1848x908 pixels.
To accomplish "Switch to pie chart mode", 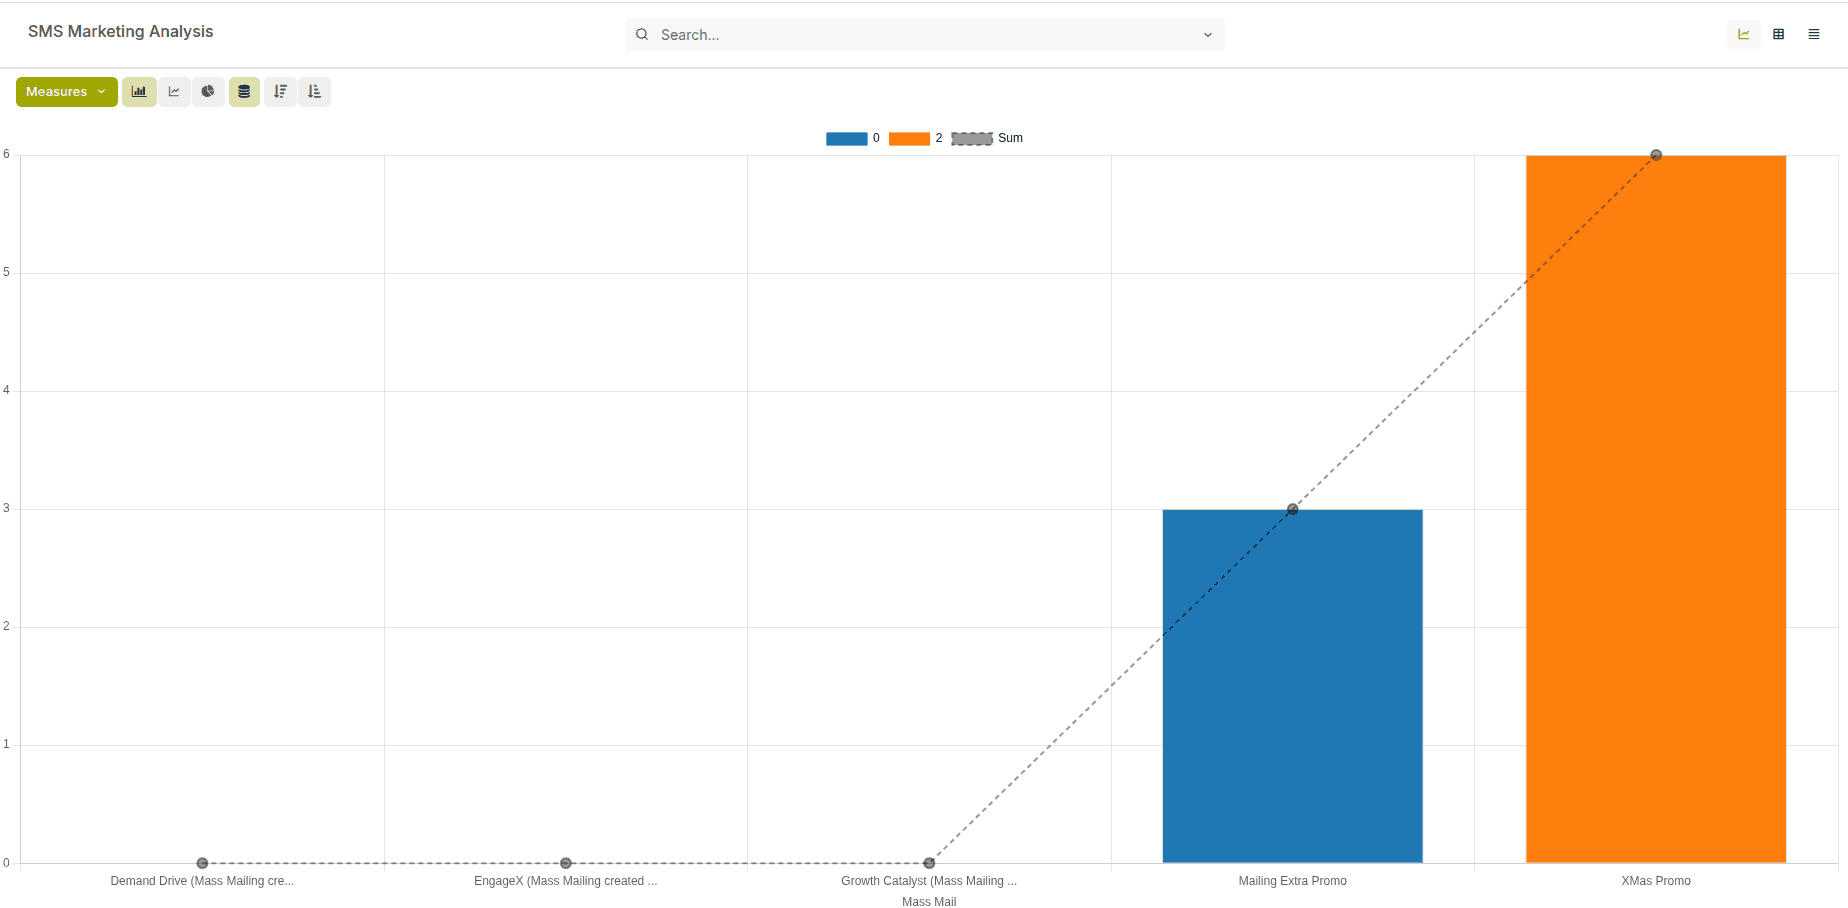I will point(208,92).
